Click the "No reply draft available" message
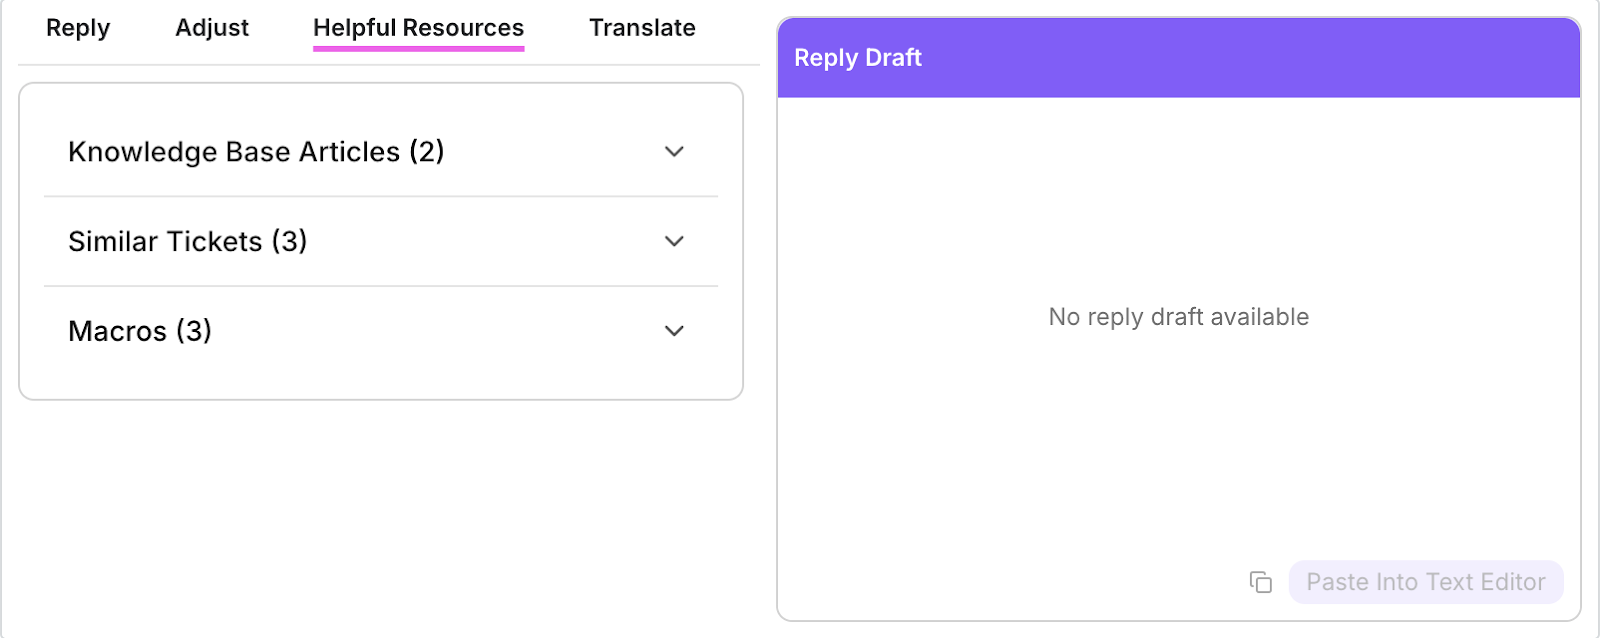This screenshot has width=1600, height=638. [1178, 317]
